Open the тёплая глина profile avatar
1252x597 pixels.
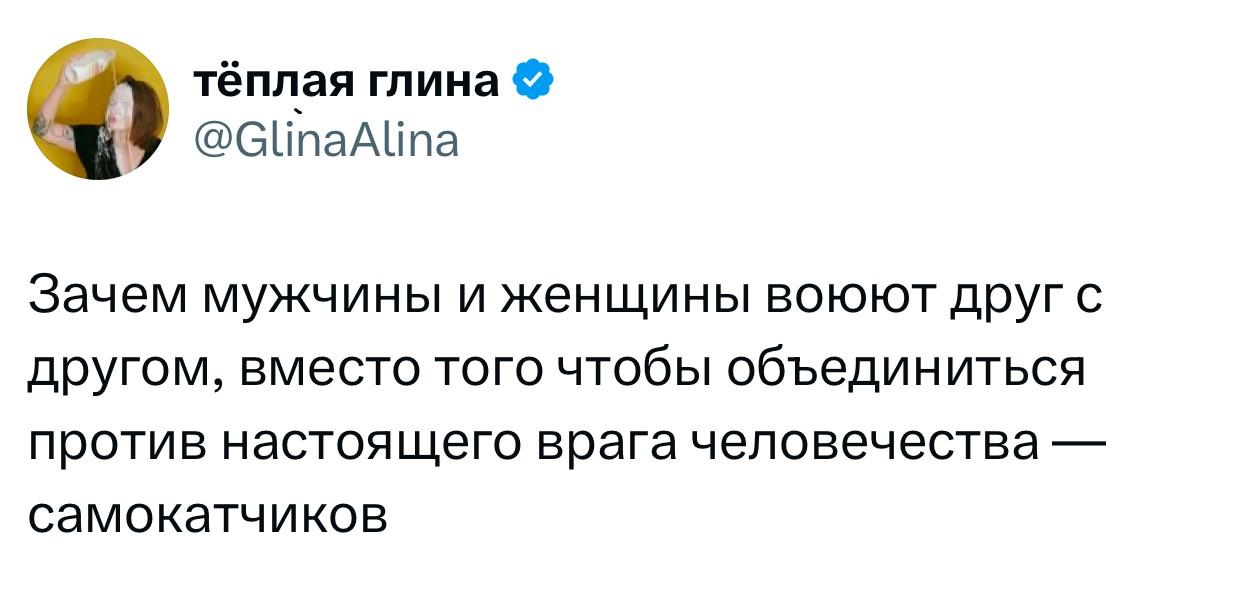(98, 109)
